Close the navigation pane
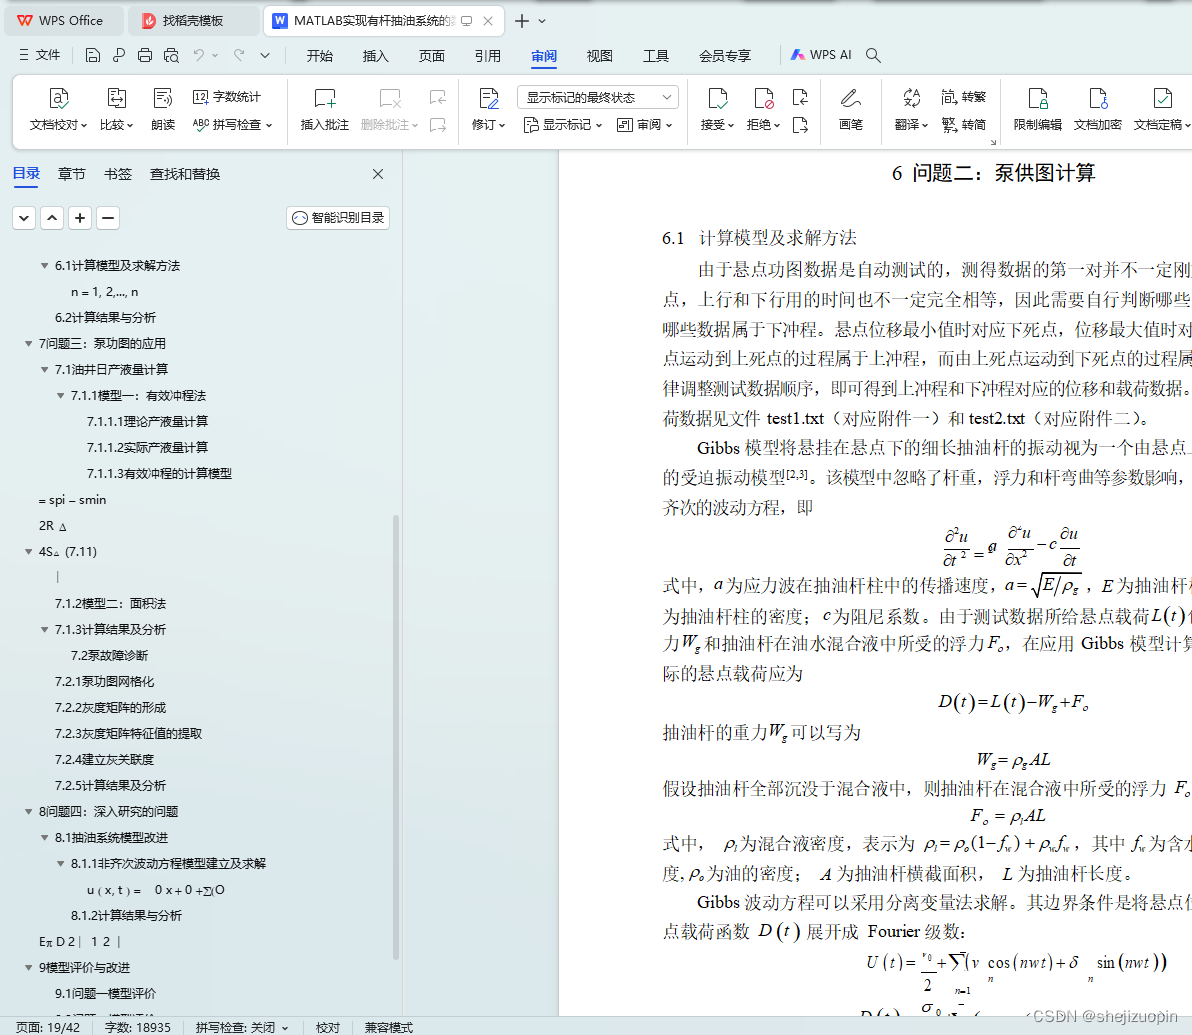The width and height of the screenshot is (1192, 1035). coord(378,174)
